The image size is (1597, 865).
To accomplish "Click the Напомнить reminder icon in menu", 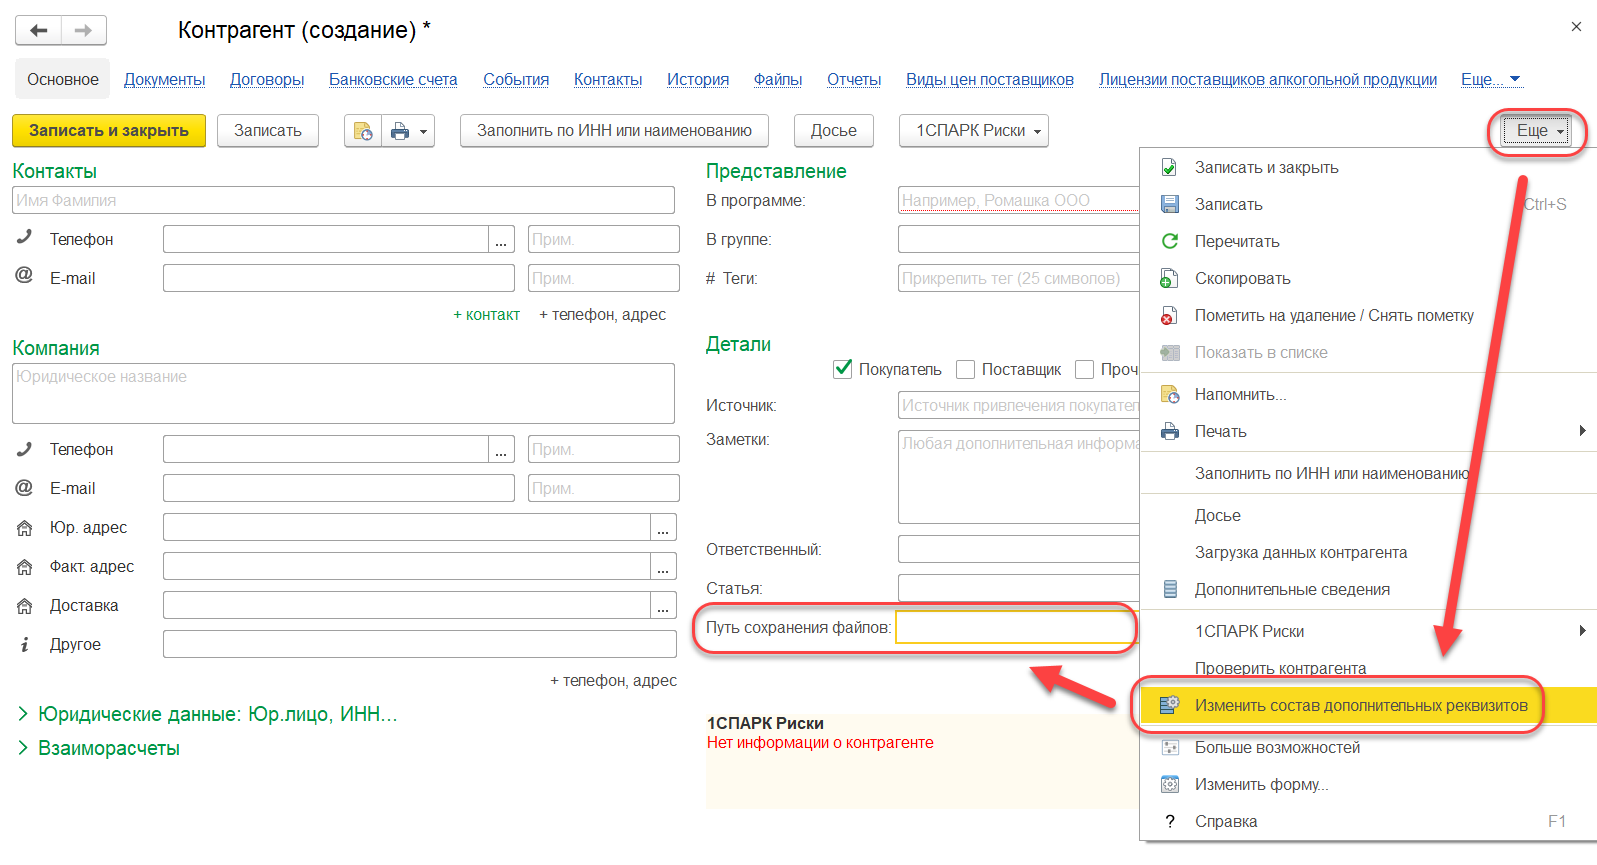I will pyautogui.click(x=1169, y=394).
